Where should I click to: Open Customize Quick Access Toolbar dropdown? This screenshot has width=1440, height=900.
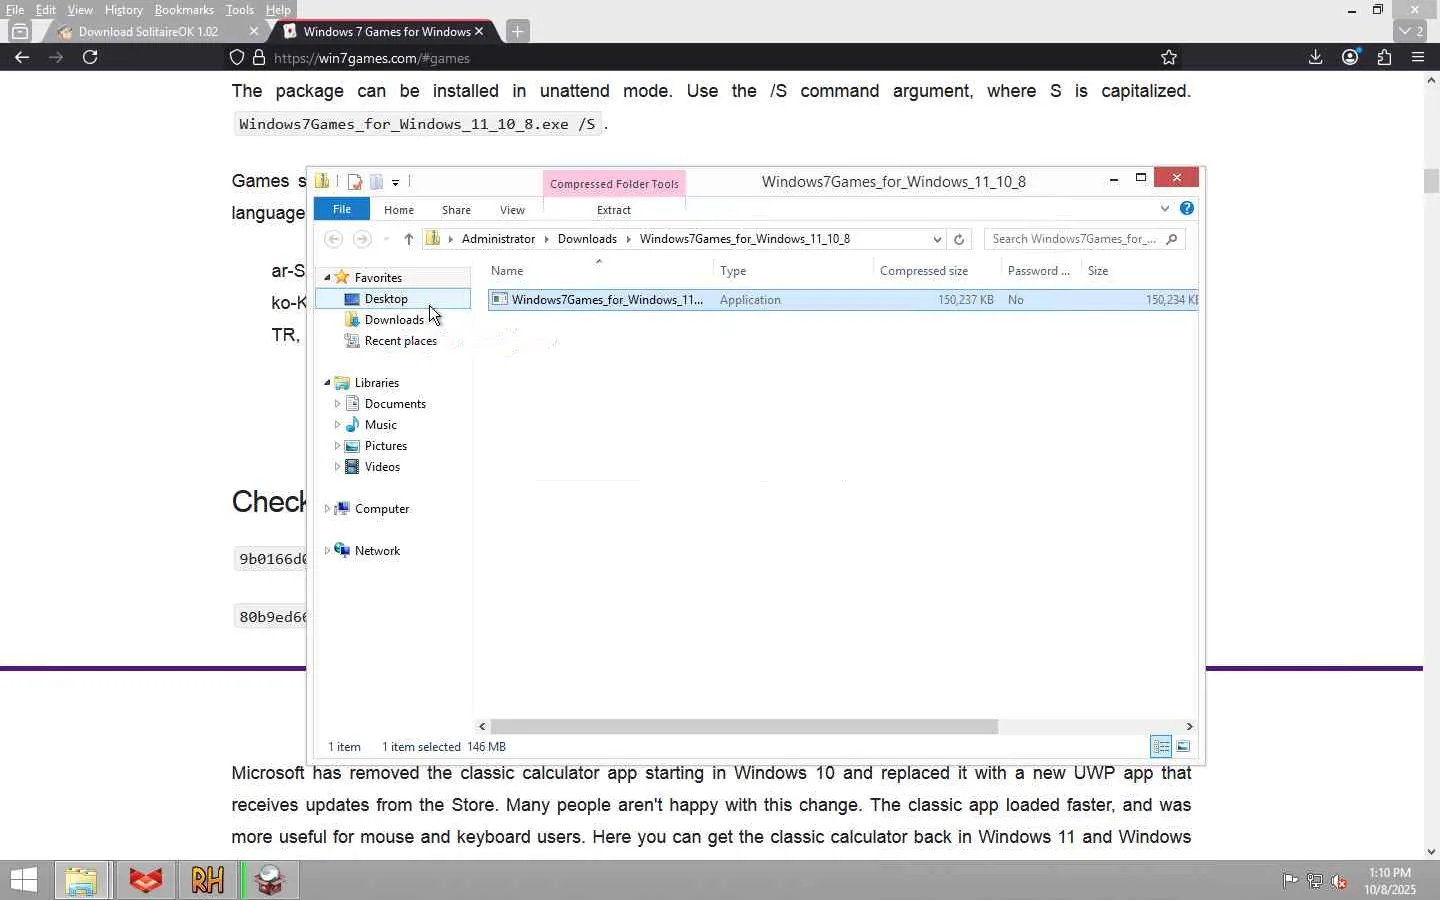pos(396,182)
